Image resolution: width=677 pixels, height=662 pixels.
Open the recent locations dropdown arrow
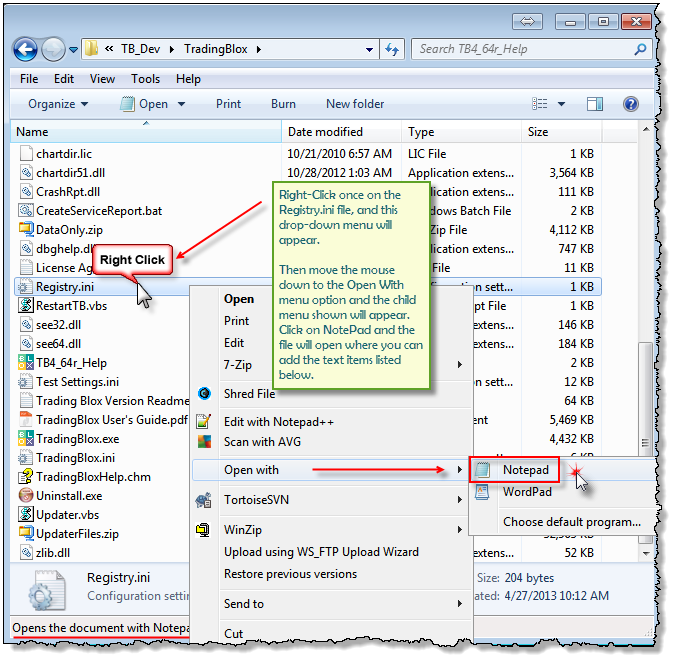tap(73, 50)
